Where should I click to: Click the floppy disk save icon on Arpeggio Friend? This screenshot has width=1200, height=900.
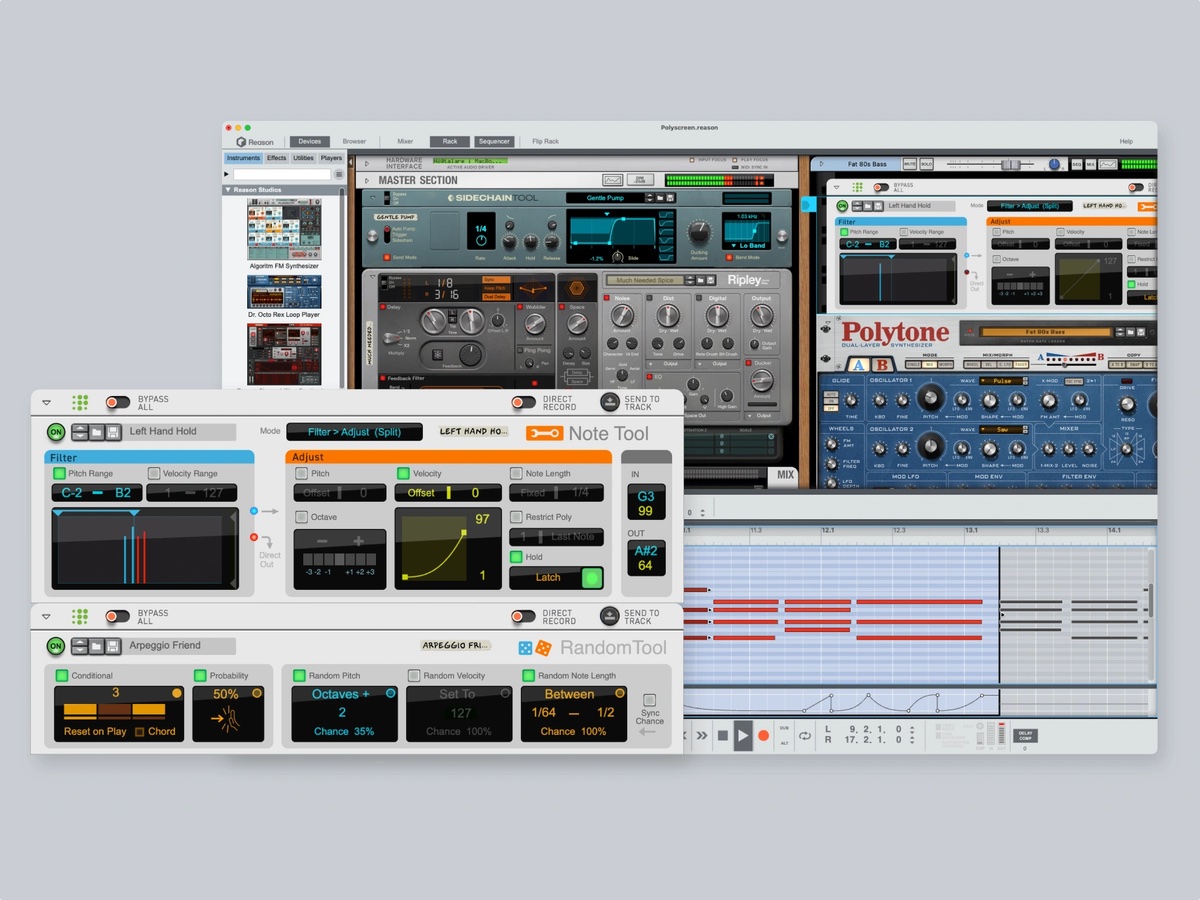point(112,645)
